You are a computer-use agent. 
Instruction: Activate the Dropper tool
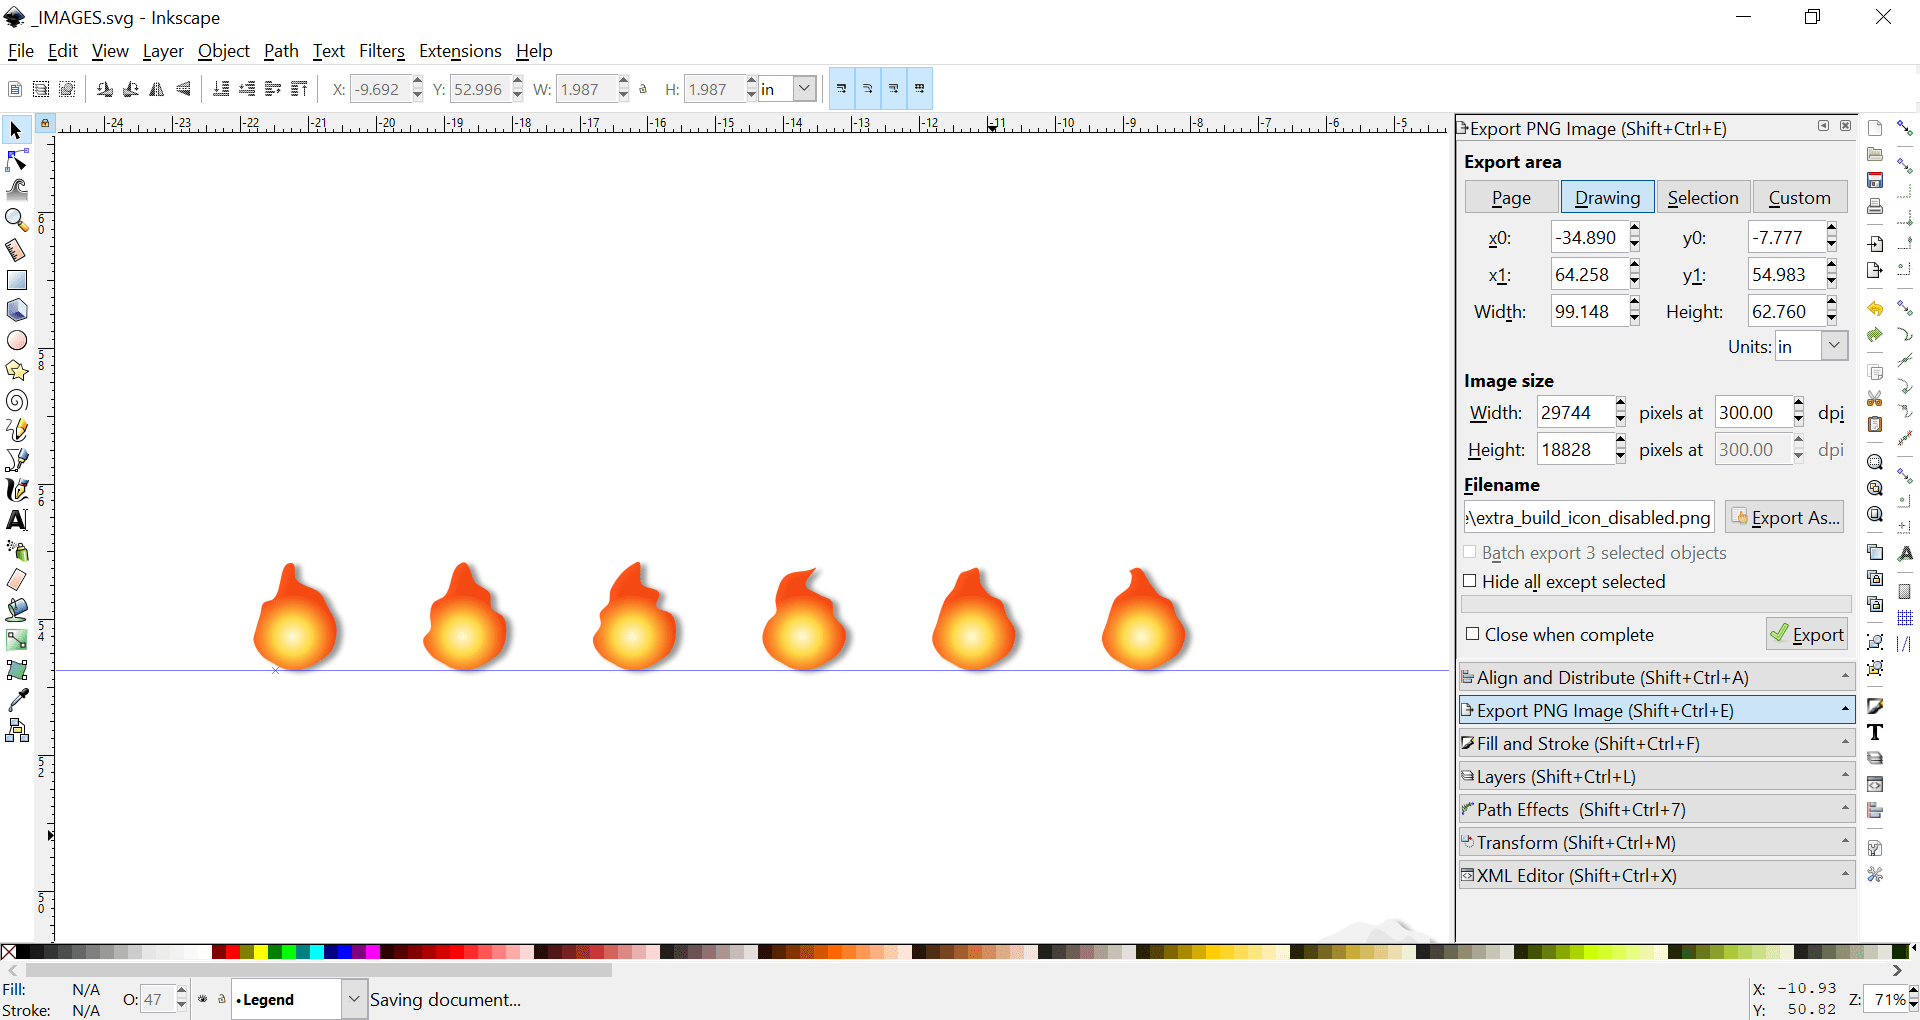point(17,700)
